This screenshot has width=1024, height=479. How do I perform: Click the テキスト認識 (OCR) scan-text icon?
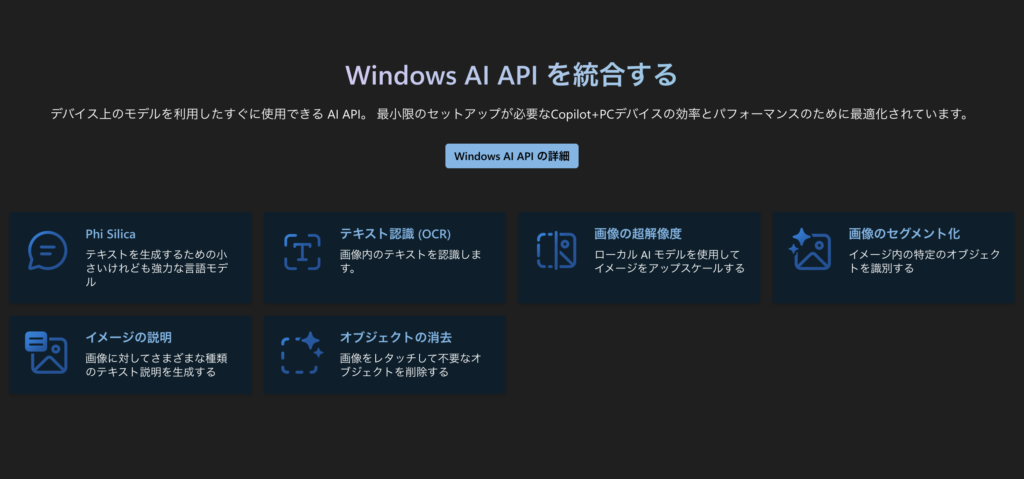(302, 252)
